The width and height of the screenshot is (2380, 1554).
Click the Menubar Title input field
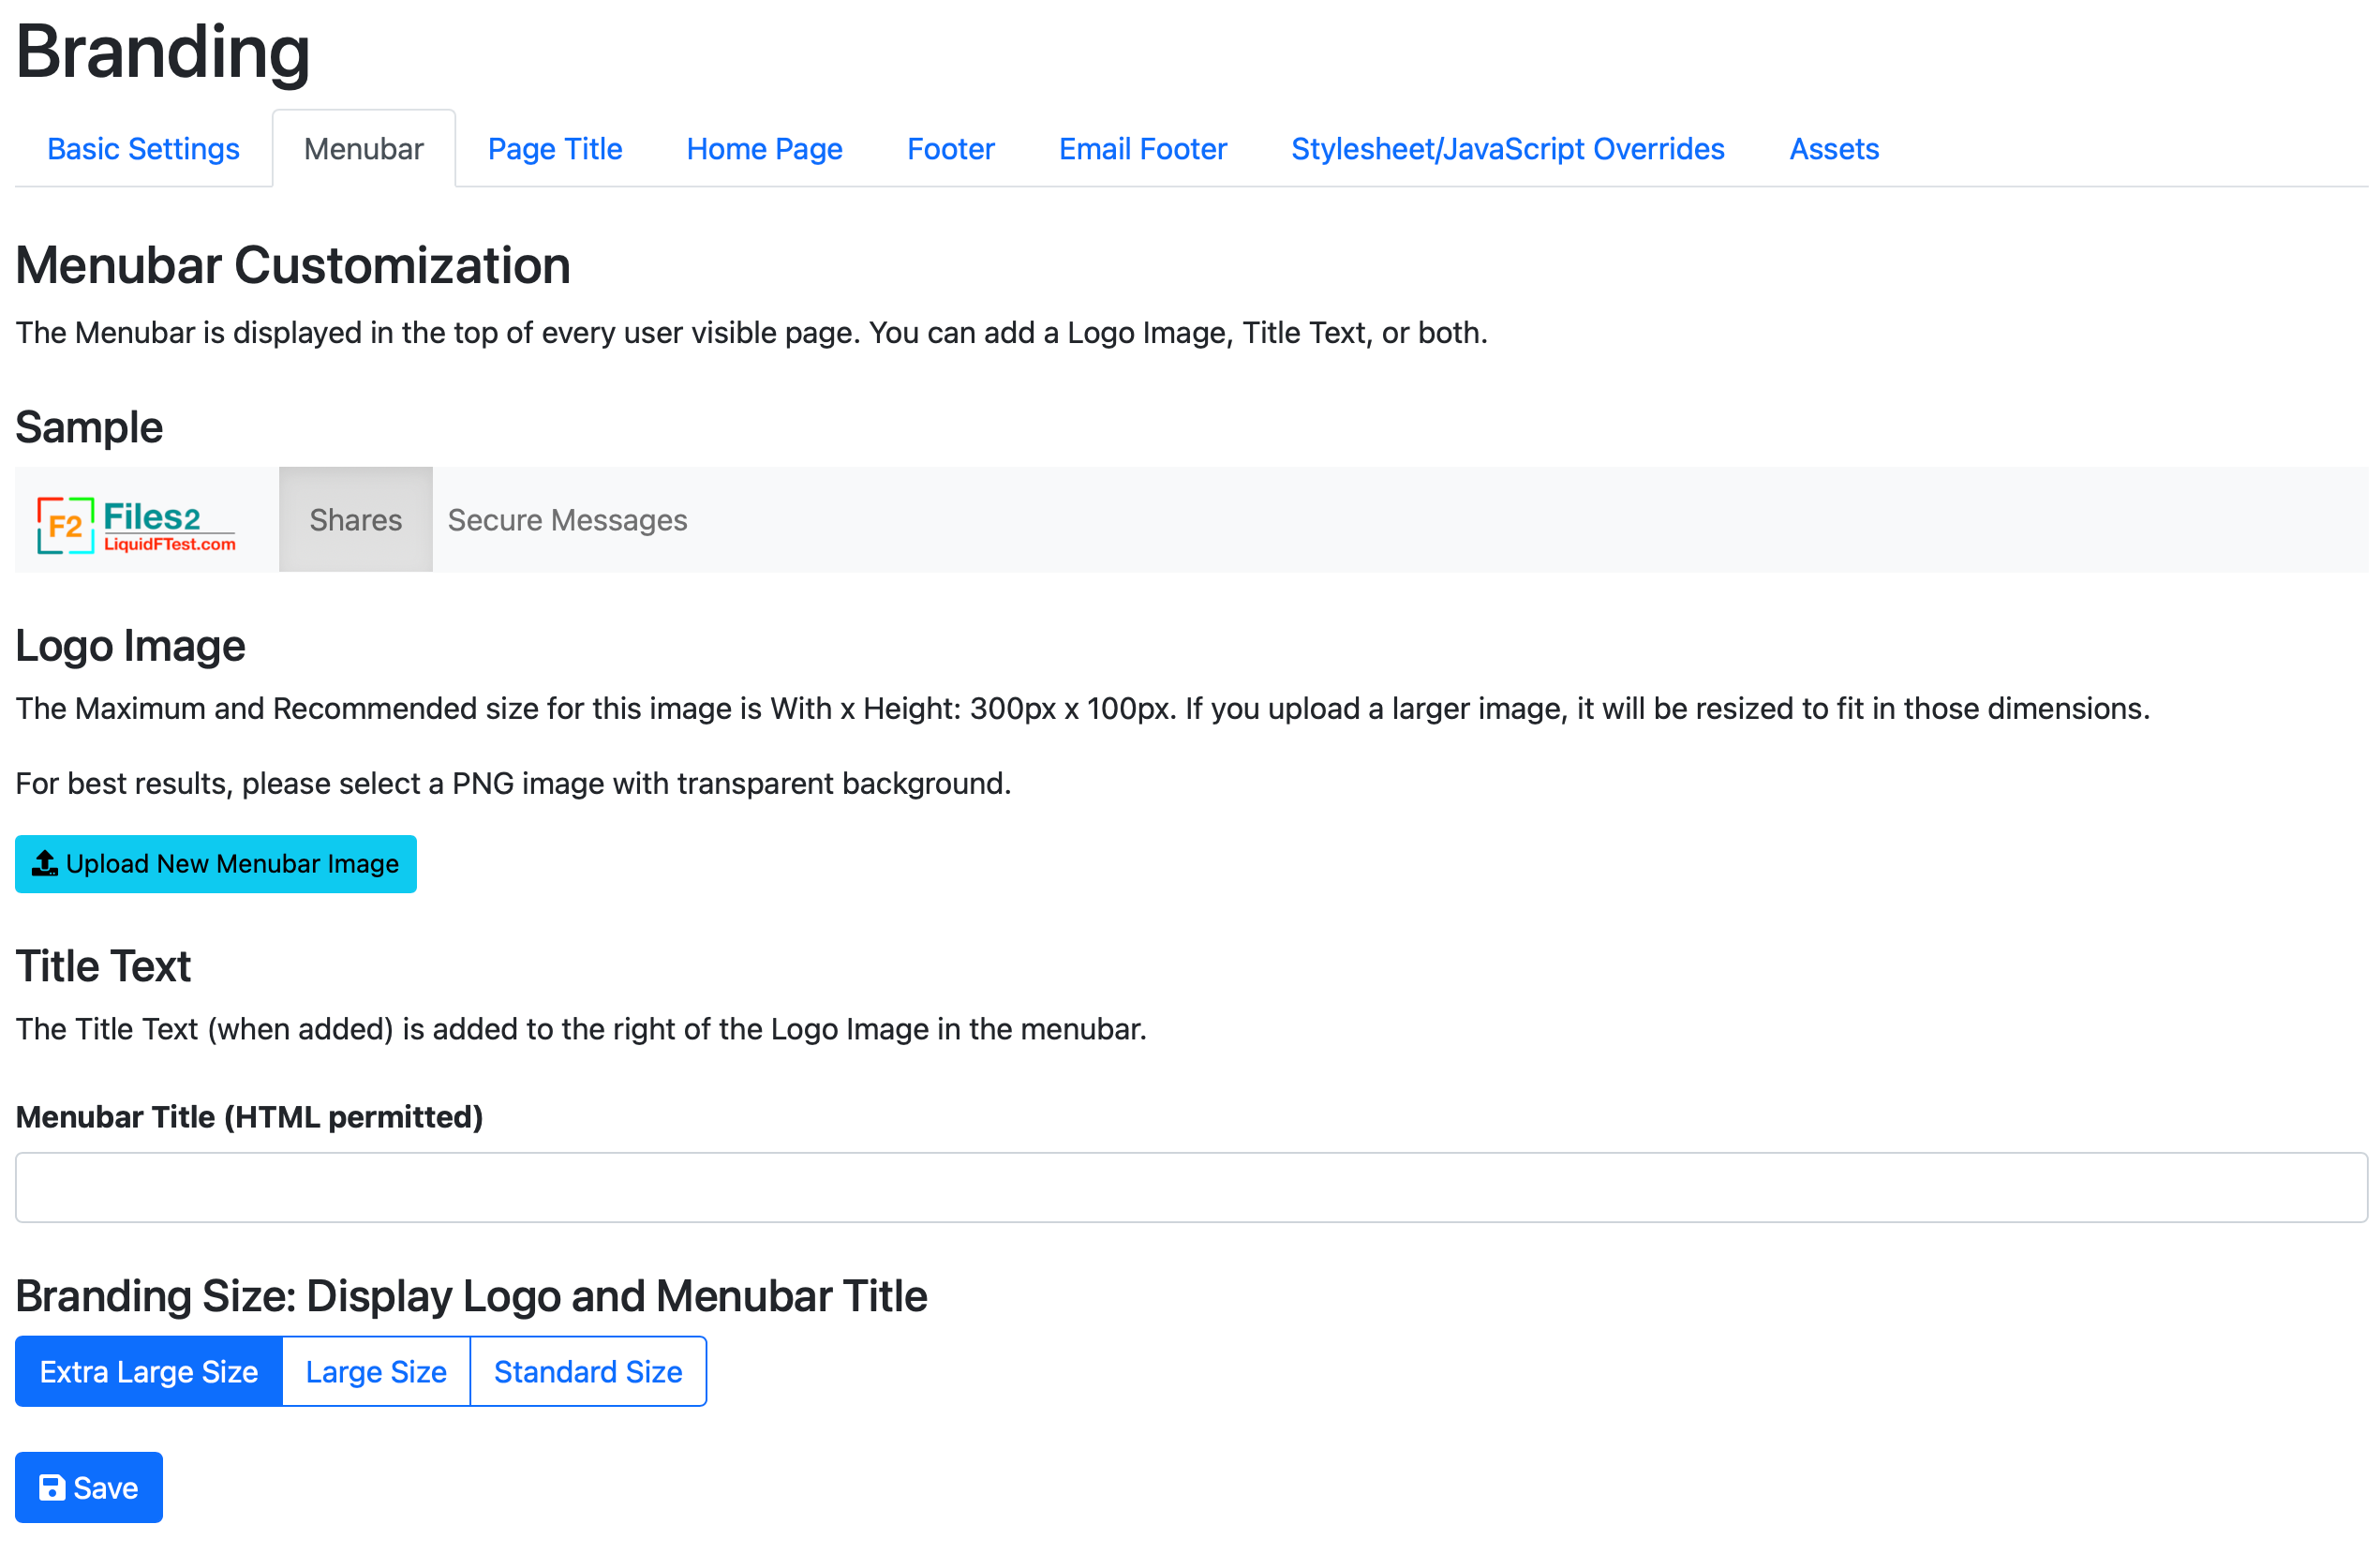coord(1190,1187)
